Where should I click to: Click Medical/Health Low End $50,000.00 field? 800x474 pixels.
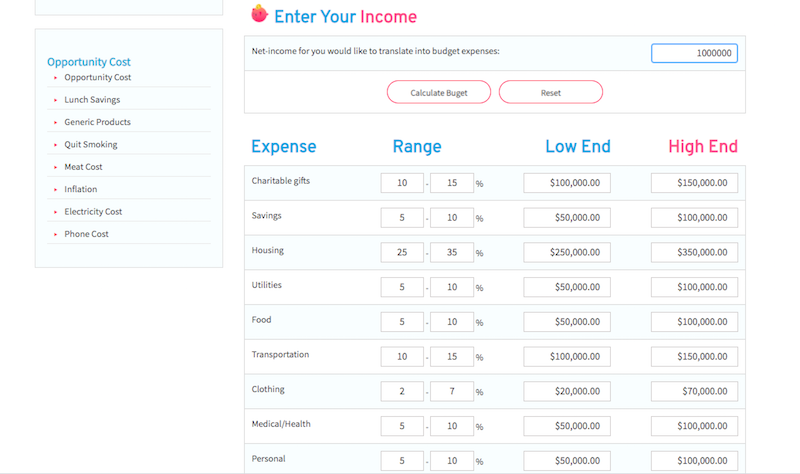click(567, 426)
